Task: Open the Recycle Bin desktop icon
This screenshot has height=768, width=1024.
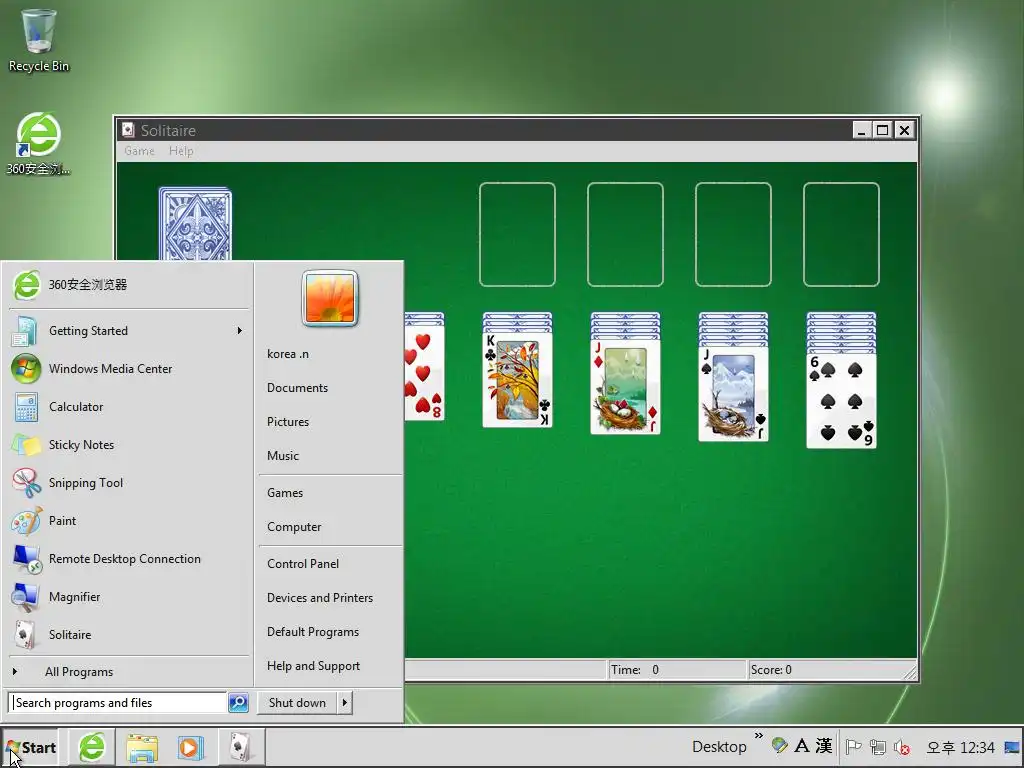Action: coord(39,40)
